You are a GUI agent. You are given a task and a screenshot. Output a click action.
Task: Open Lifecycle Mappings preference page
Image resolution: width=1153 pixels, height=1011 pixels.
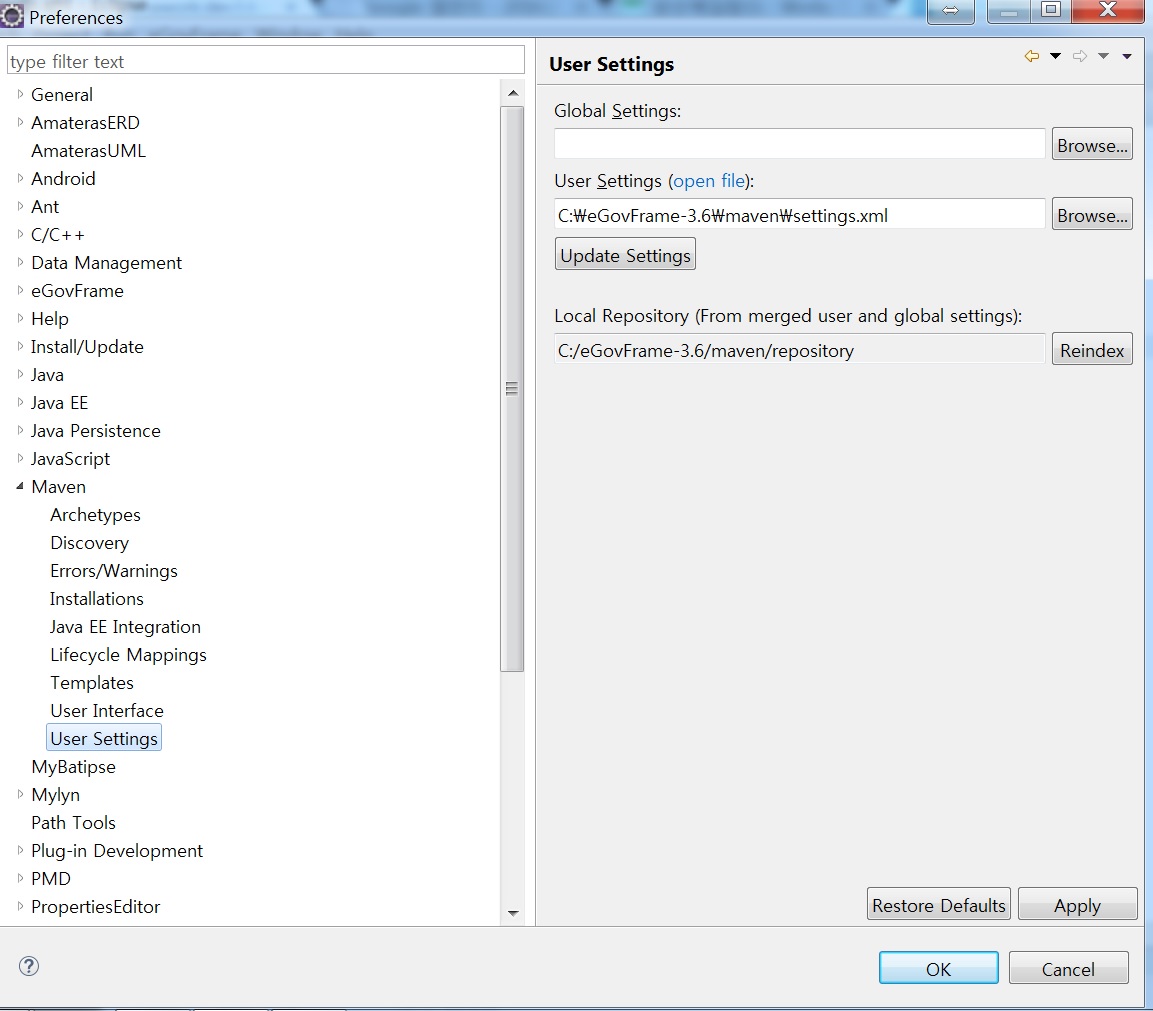tap(128, 655)
